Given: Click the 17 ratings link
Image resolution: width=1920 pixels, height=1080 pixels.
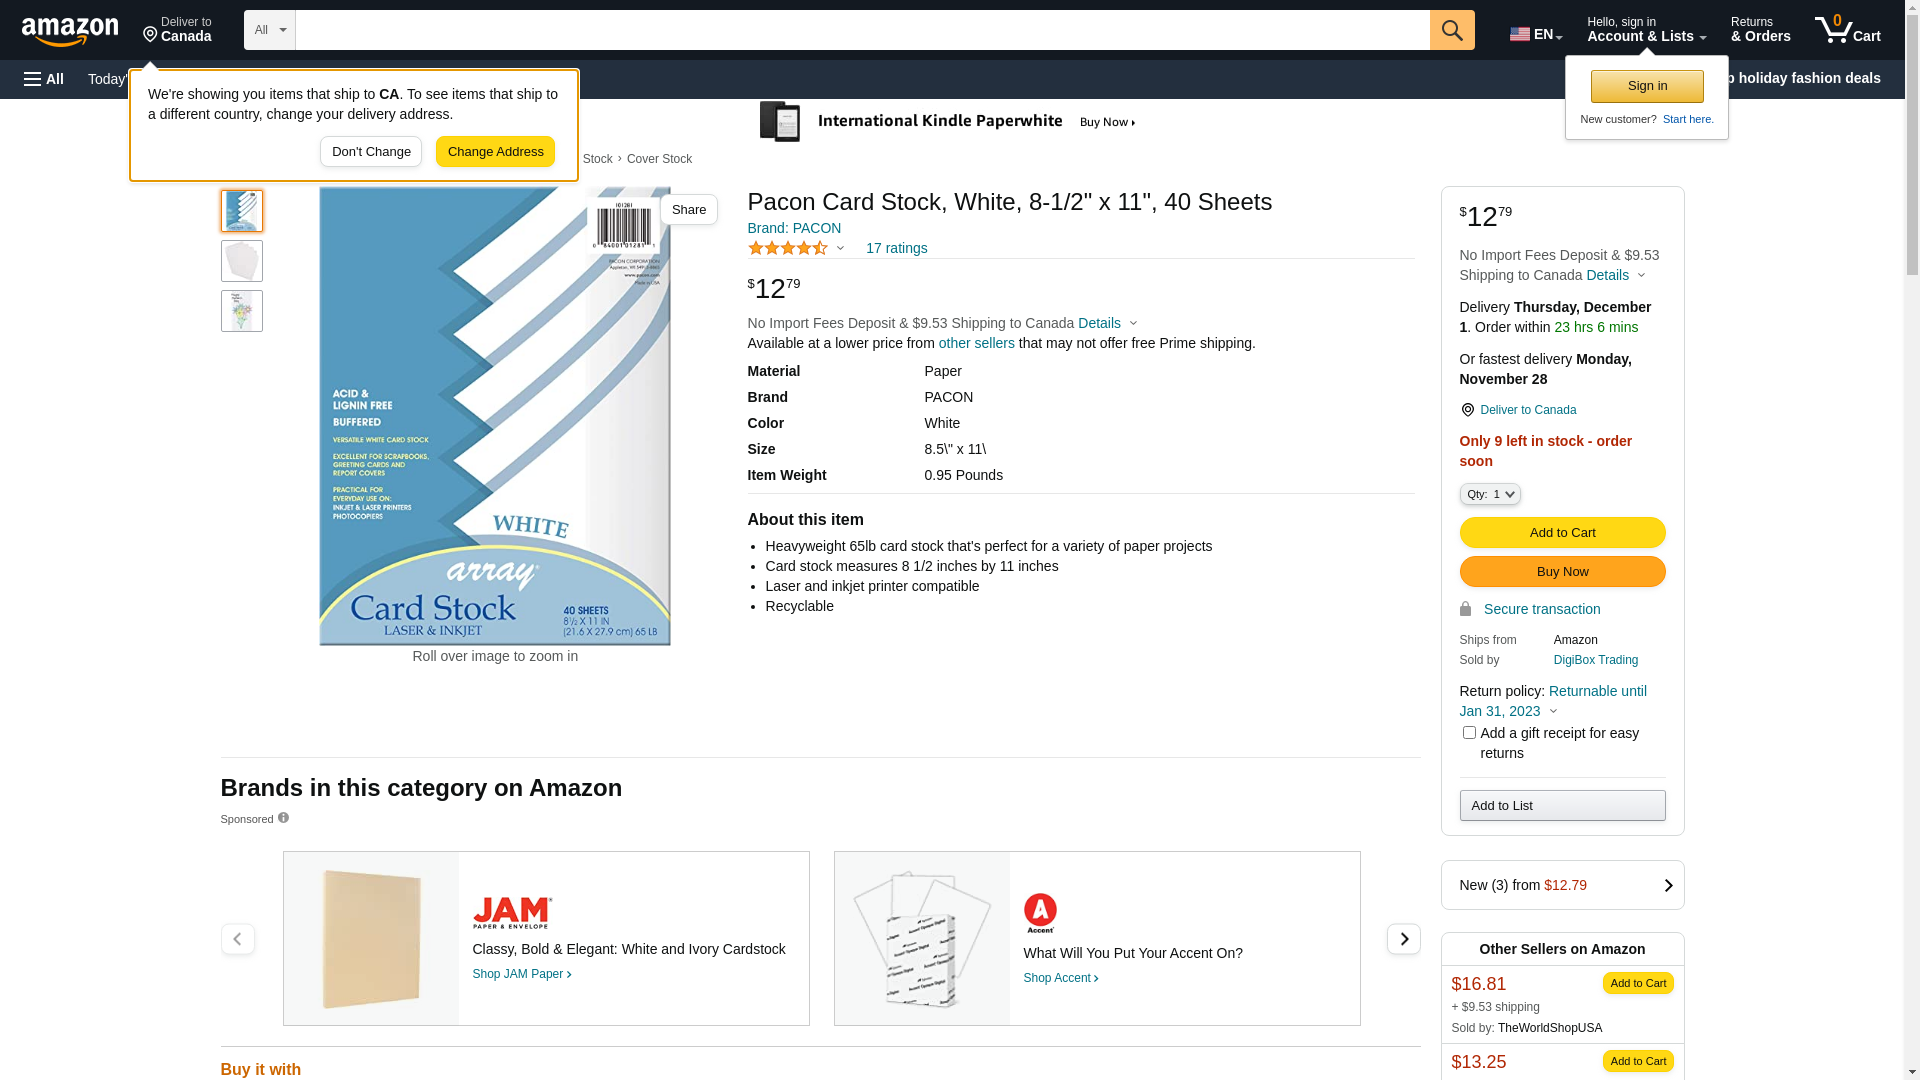Looking at the screenshot, I should pos(896,248).
